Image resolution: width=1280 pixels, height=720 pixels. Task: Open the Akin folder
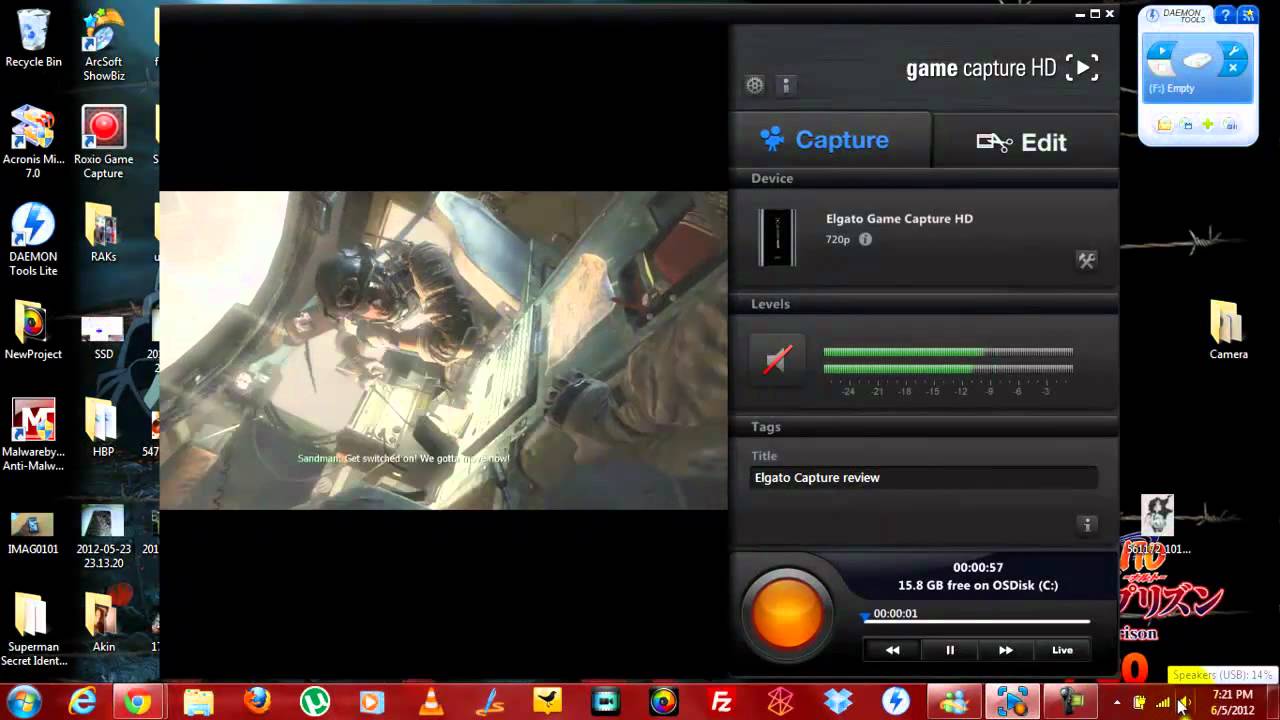pyautogui.click(x=103, y=623)
